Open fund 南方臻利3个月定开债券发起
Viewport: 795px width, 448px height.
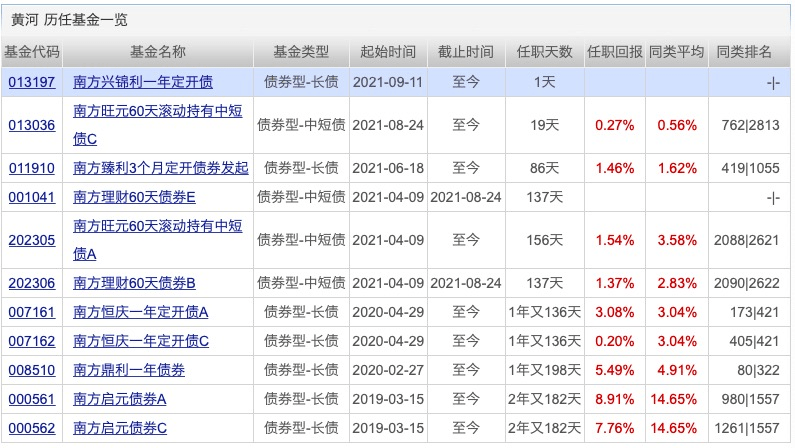[161, 168]
